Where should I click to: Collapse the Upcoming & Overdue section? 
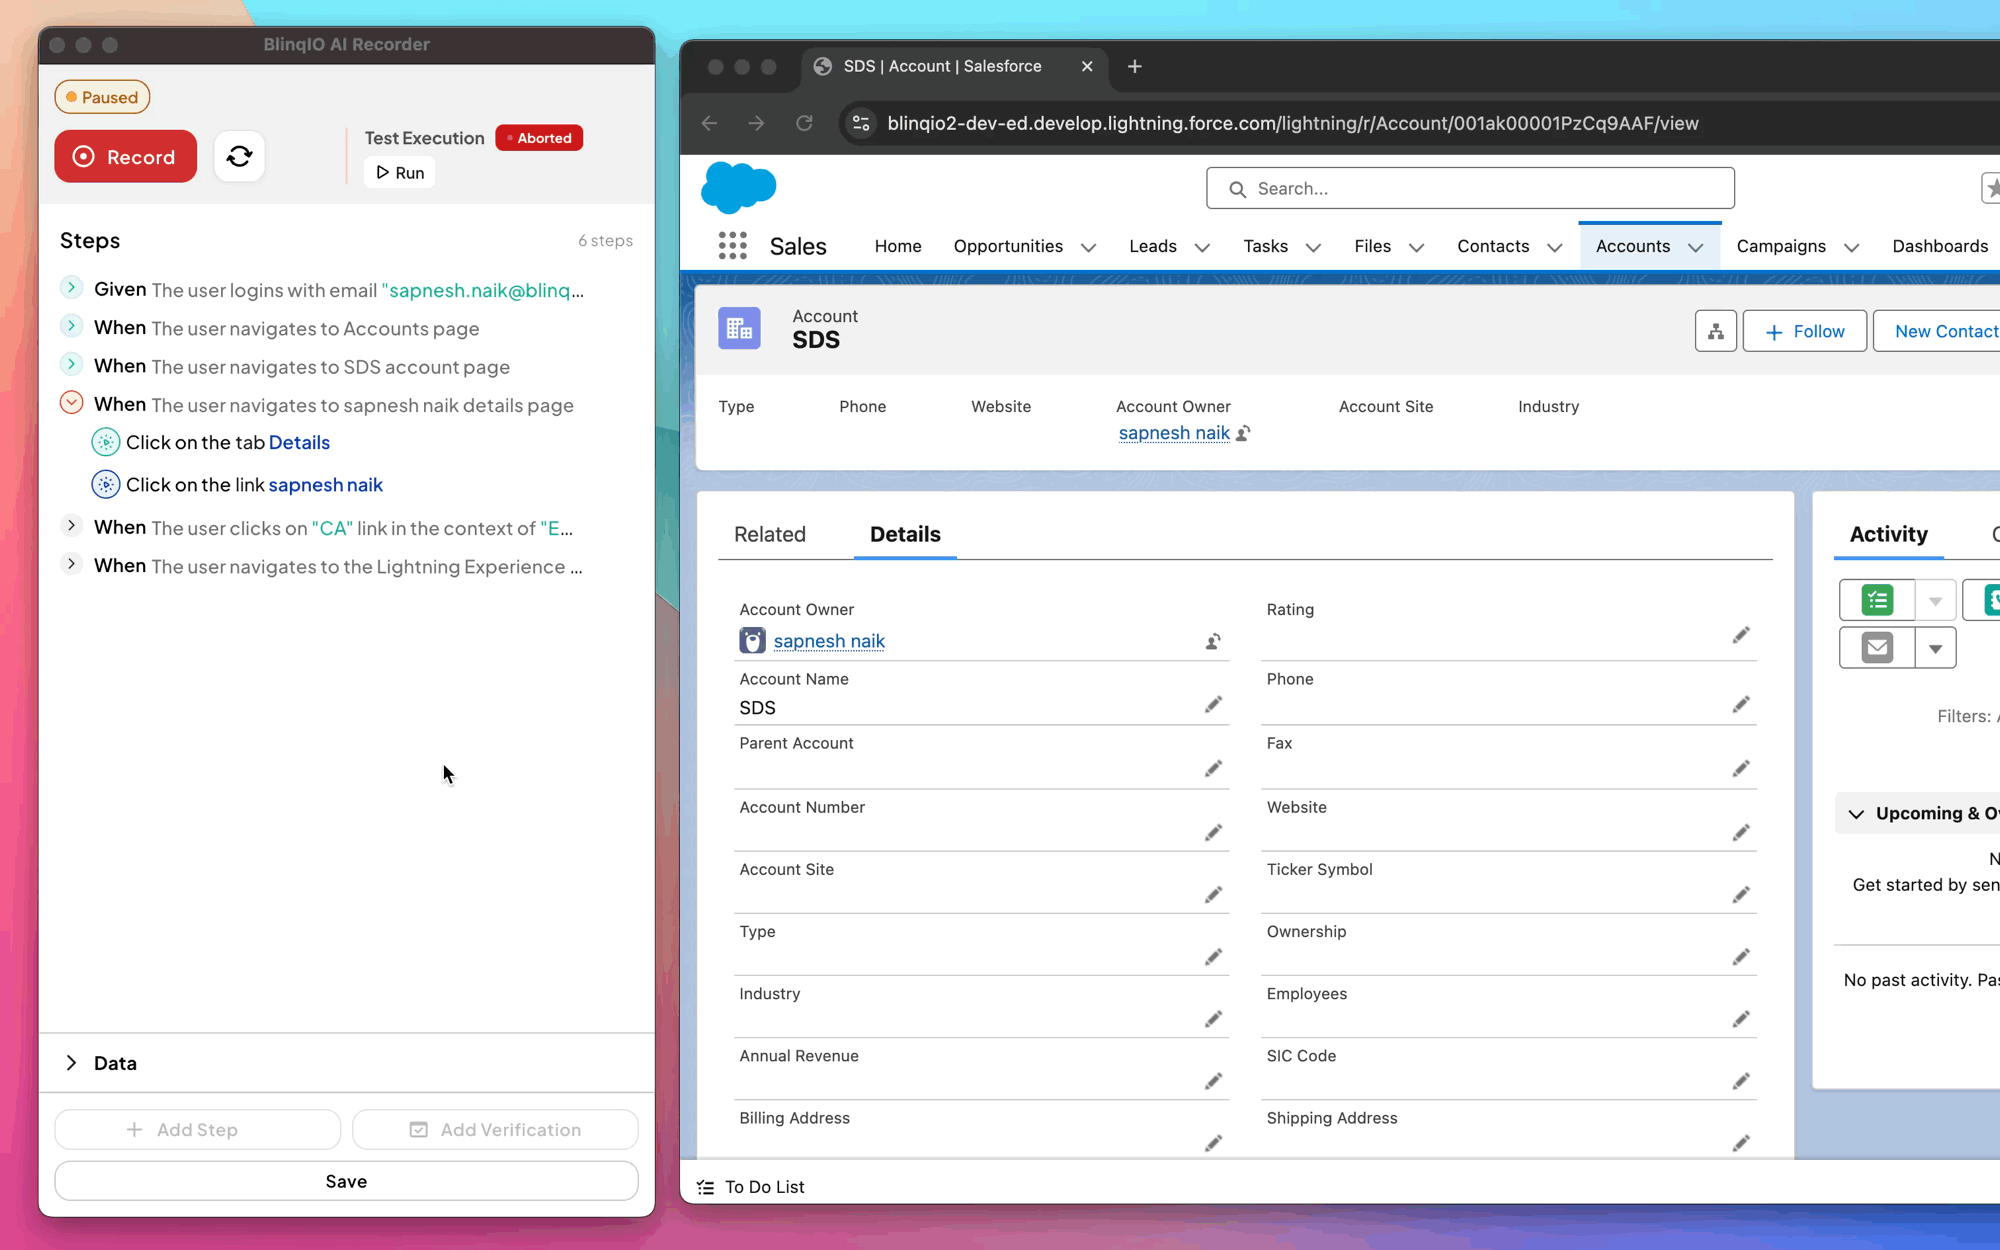[x=1856, y=814]
